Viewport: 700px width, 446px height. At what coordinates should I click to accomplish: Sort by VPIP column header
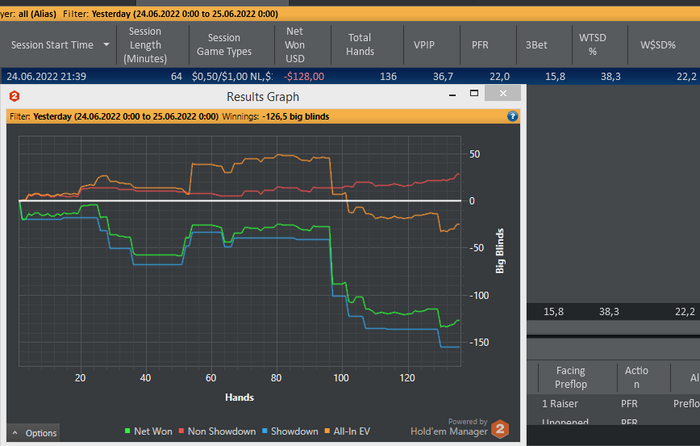(424, 45)
